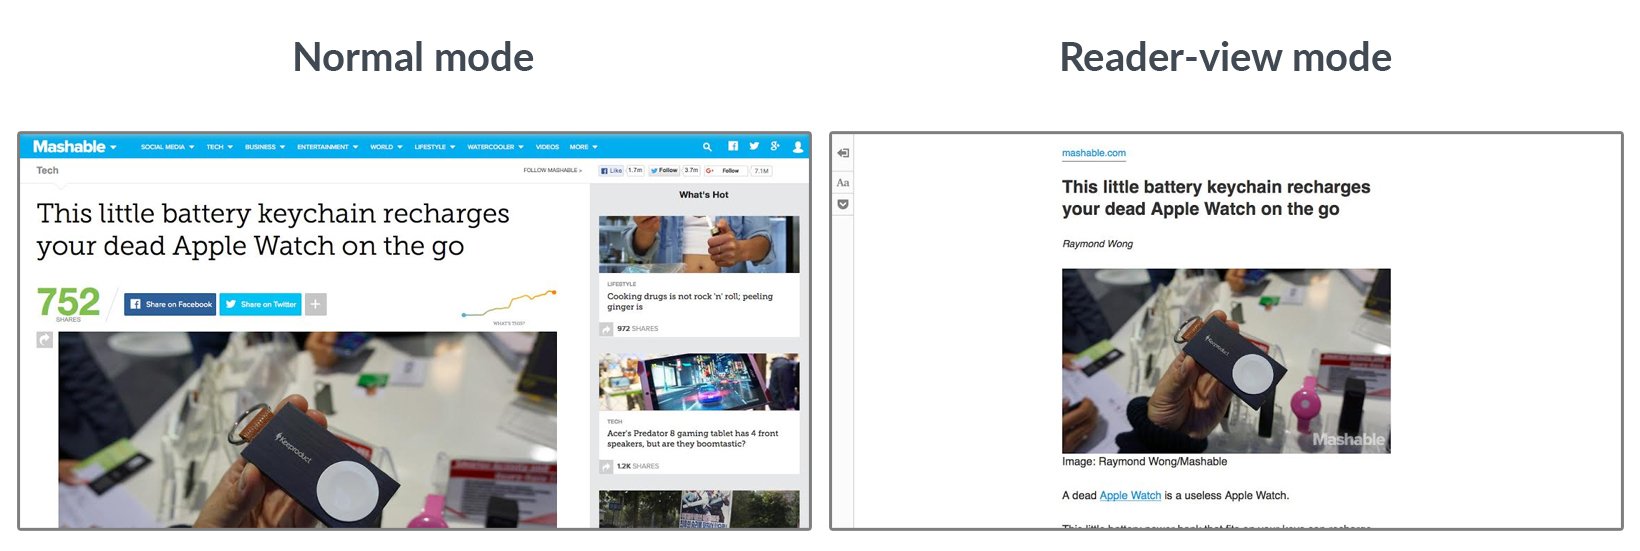Click the 3.7m Twitter follower count

point(691,171)
